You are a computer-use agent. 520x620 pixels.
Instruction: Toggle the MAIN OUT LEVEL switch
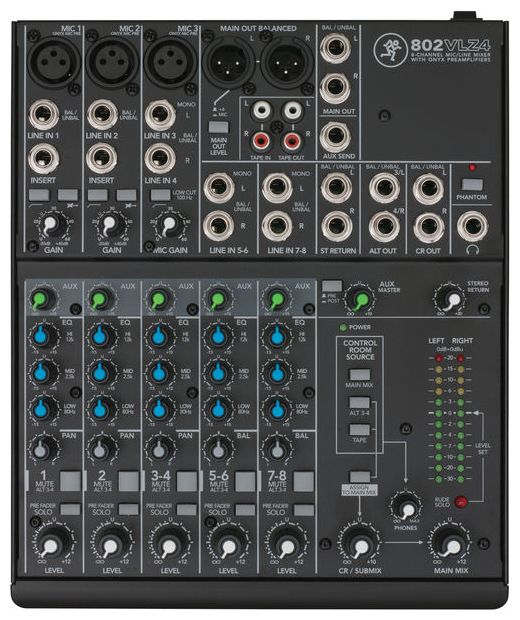218,127
